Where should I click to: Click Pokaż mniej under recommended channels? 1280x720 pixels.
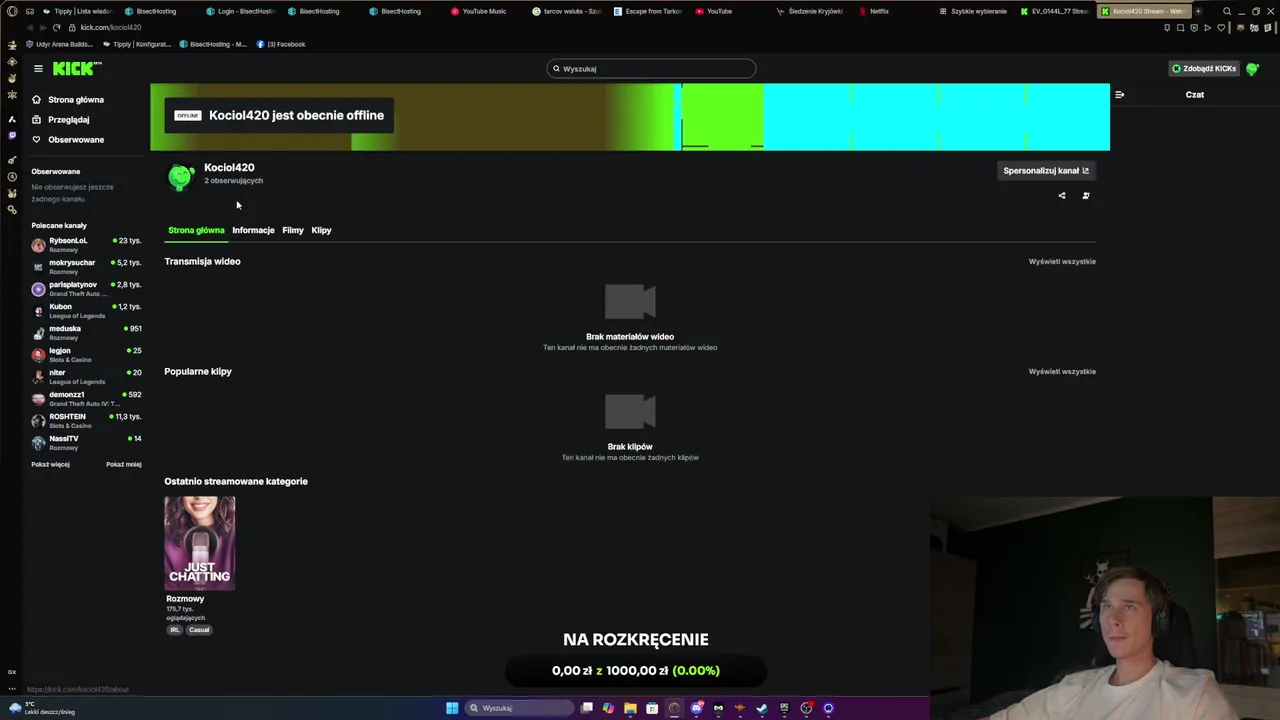click(124, 465)
